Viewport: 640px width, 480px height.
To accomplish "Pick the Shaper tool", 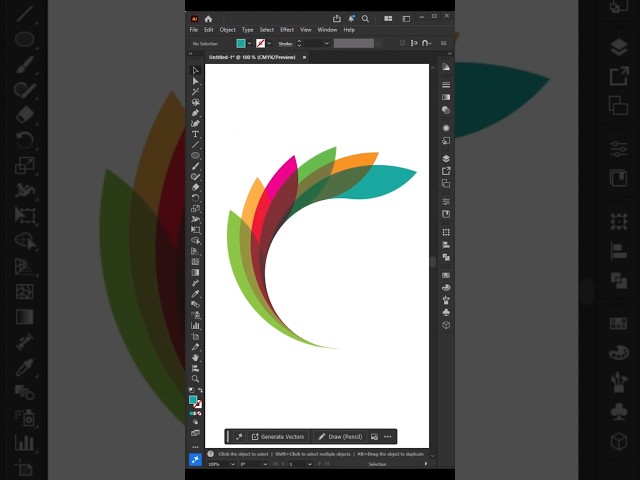I will click(x=196, y=177).
